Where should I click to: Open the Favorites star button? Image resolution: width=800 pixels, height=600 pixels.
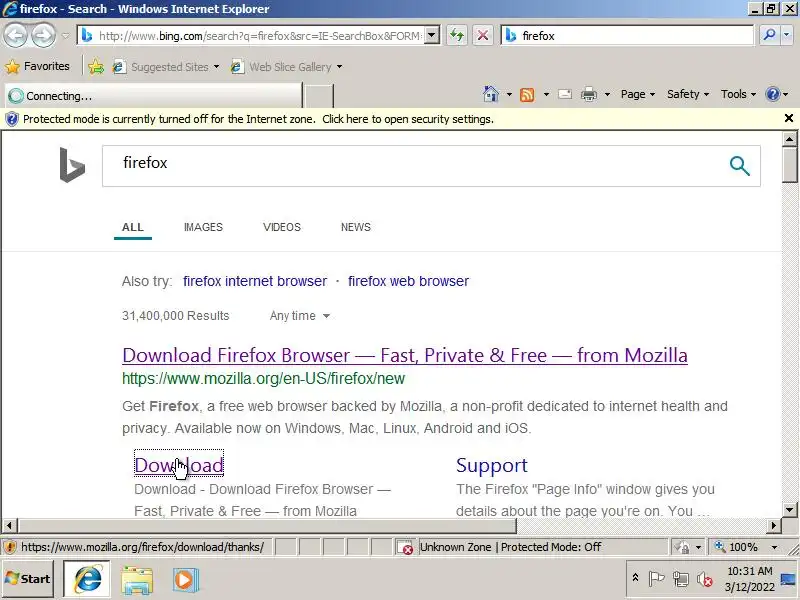pyautogui.click(x=37, y=66)
